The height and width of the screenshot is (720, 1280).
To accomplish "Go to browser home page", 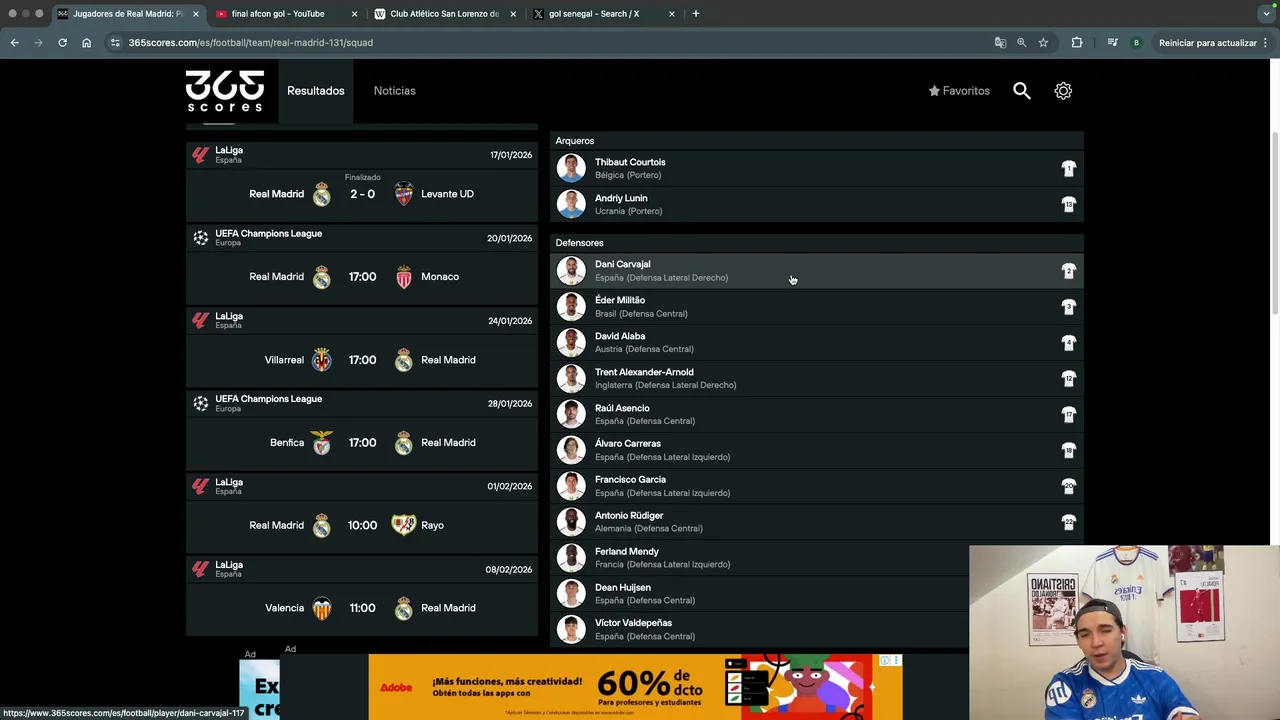I will point(86,43).
